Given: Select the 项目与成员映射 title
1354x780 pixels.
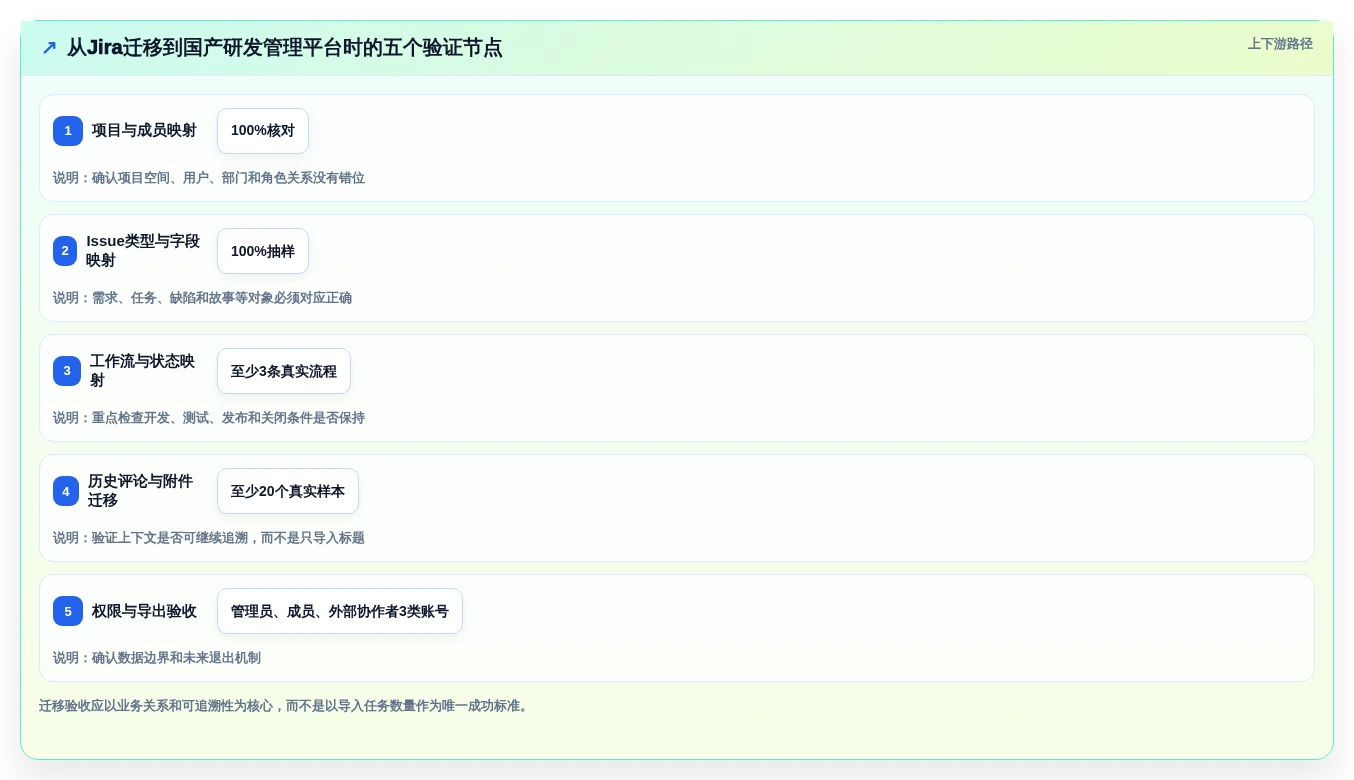Looking at the screenshot, I should pos(144,131).
